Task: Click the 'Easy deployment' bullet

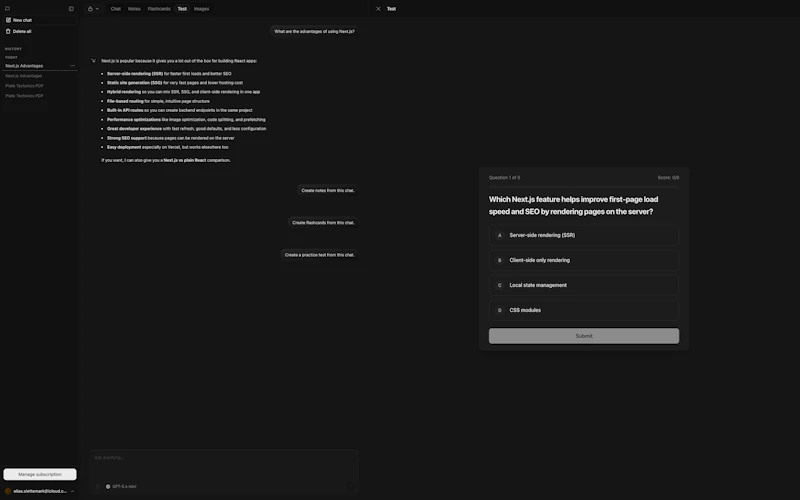Action: point(167,147)
